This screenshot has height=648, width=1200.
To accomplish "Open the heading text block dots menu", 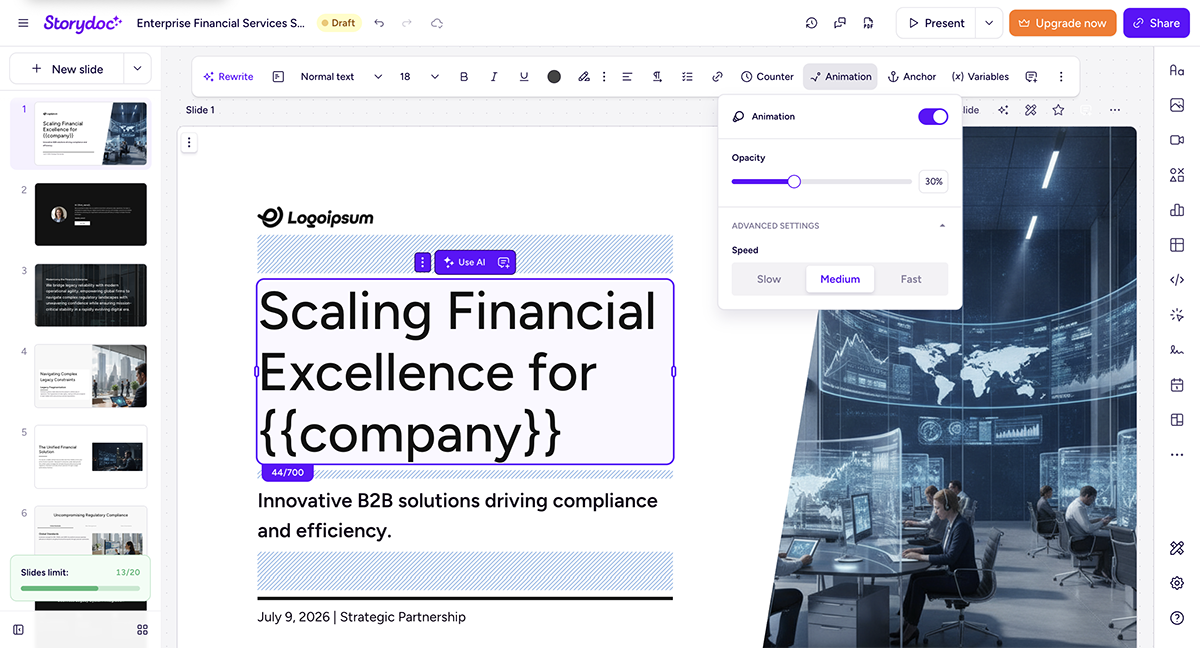I will point(423,262).
